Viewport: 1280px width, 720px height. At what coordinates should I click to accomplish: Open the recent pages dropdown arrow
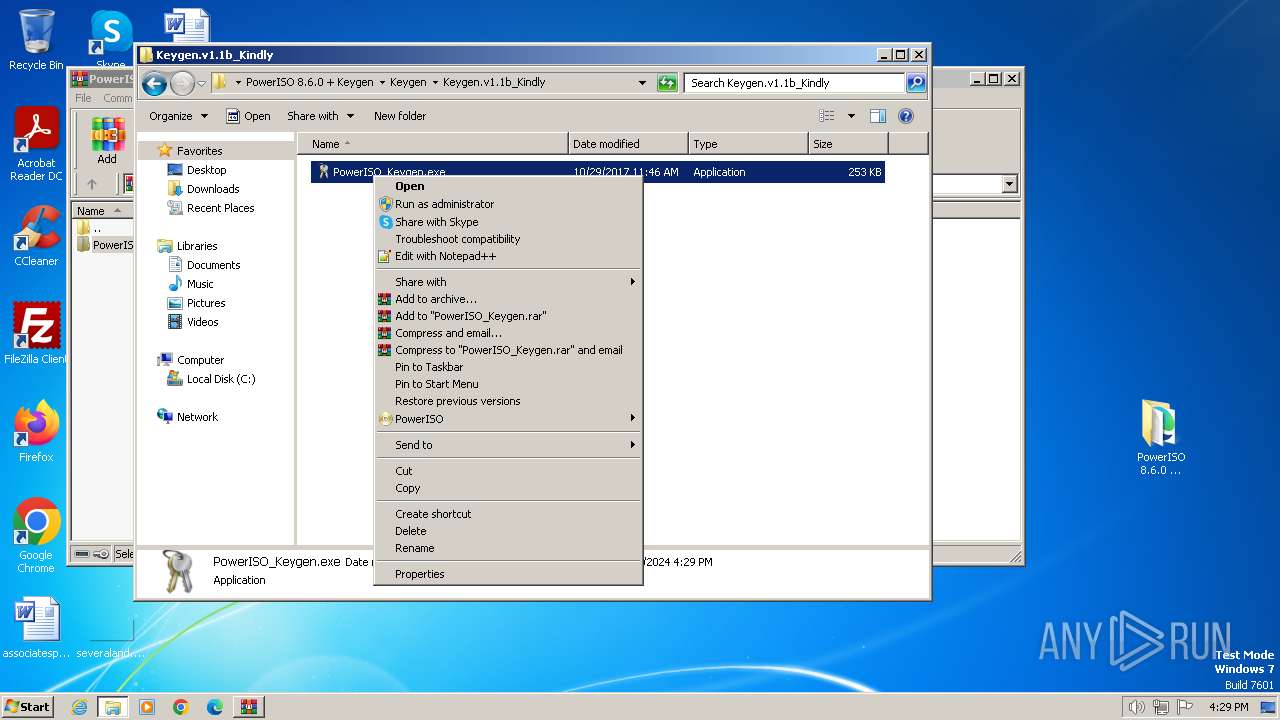pyautogui.click(x=201, y=83)
